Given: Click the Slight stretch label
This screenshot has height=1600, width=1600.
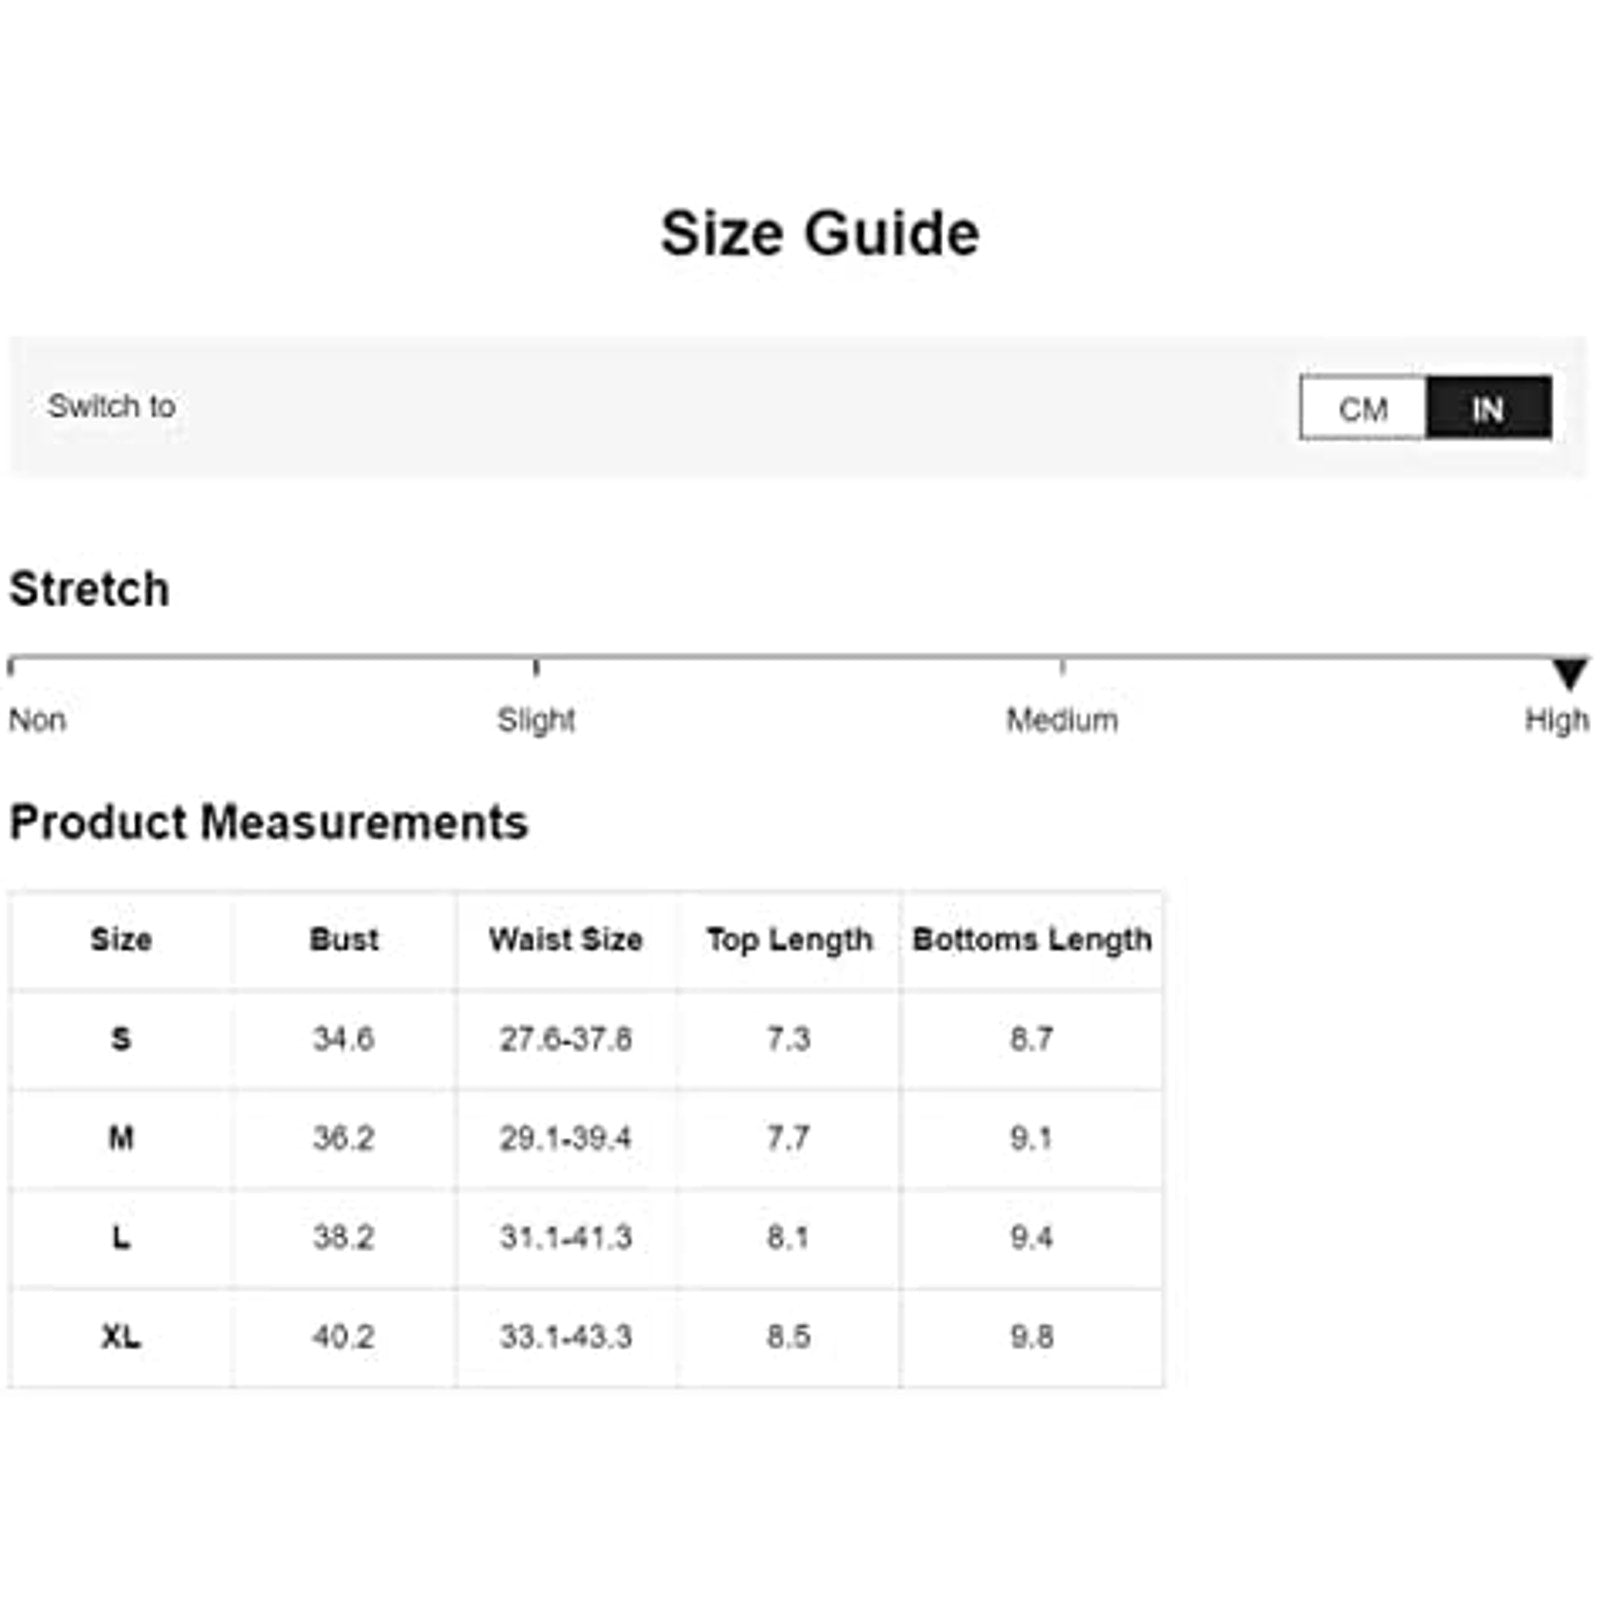Looking at the screenshot, I should [536, 720].
